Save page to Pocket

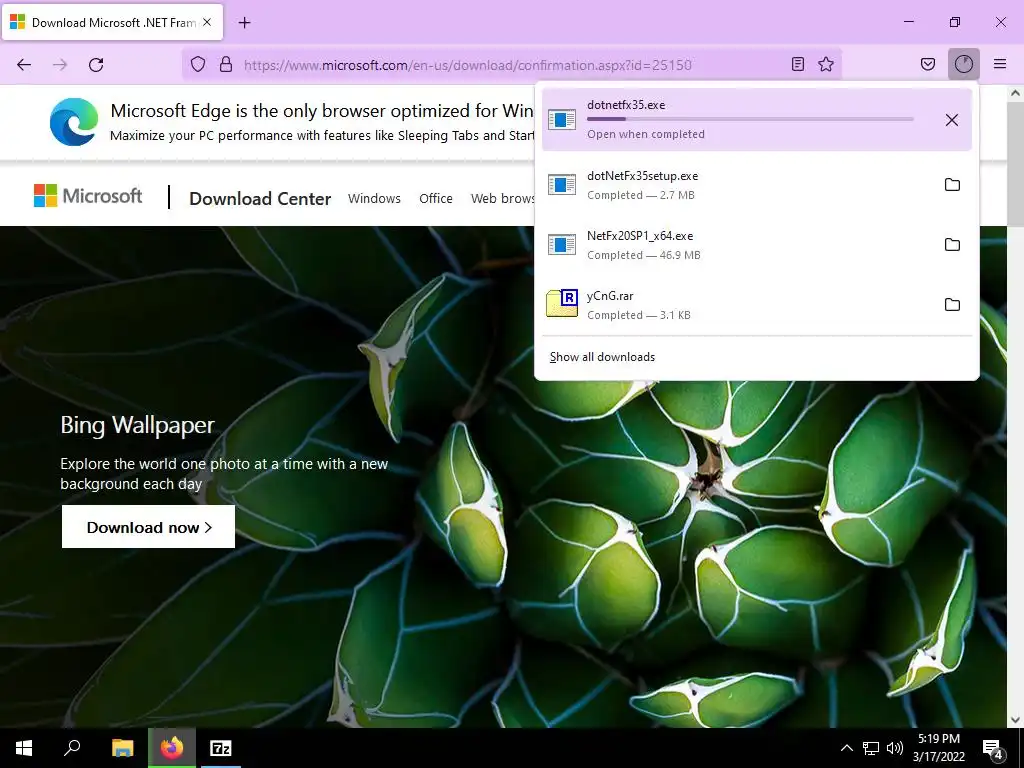click(x=928, y=64)
